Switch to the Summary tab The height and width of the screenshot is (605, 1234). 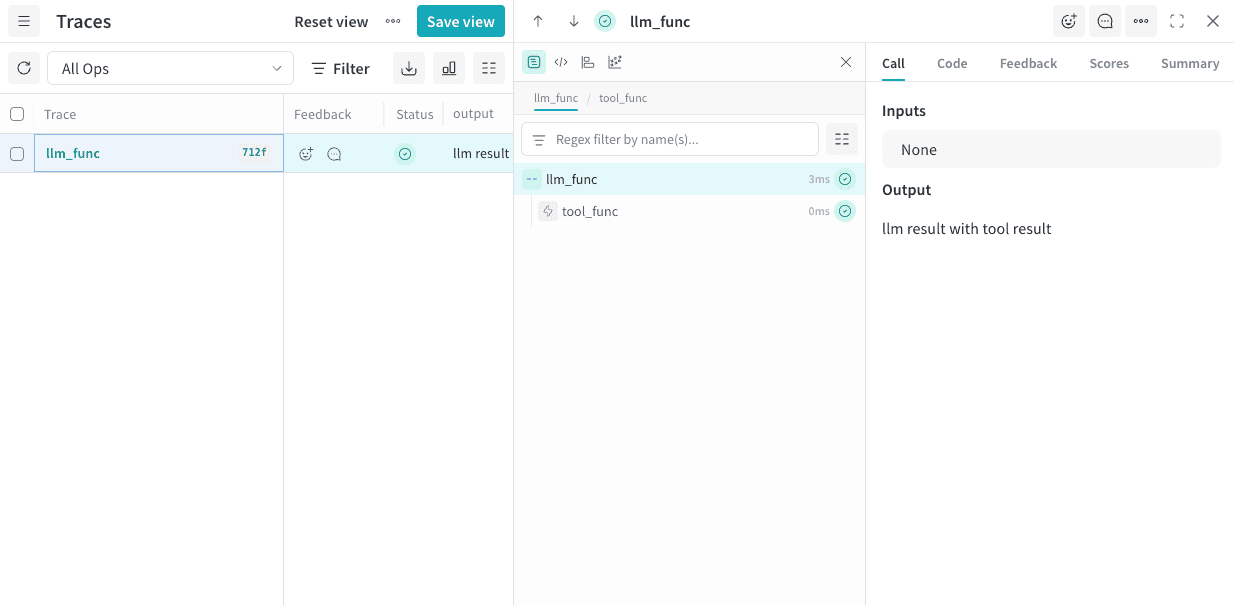click(x=1190, y=63)
